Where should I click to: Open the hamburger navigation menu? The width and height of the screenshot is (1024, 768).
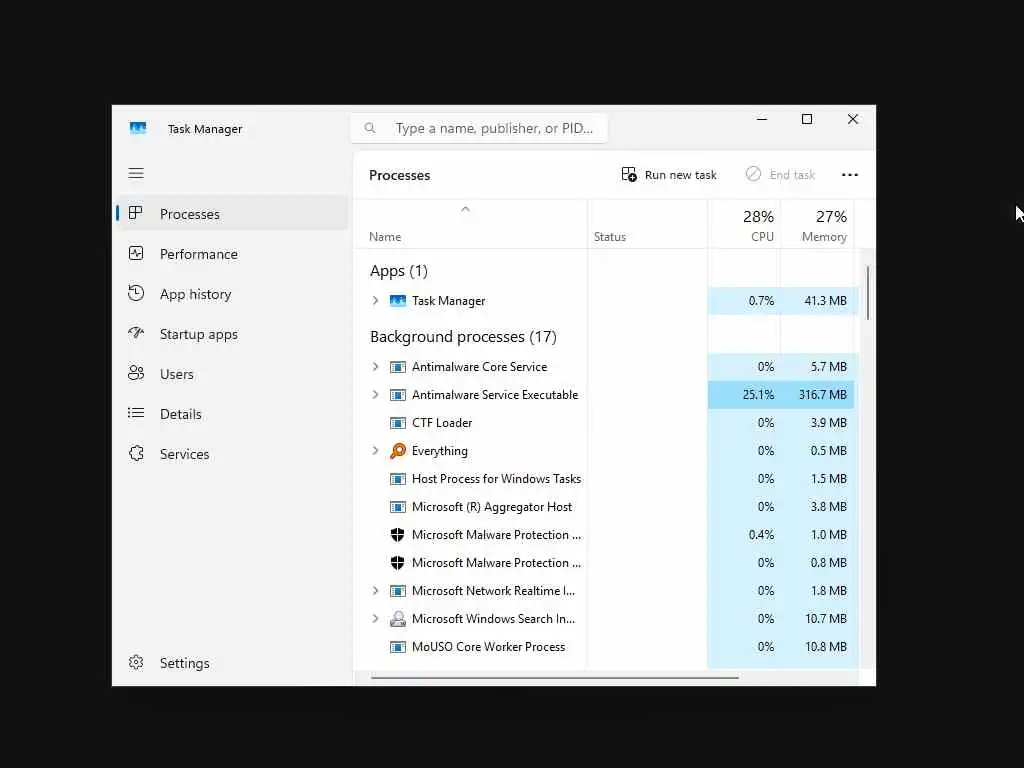136,173
